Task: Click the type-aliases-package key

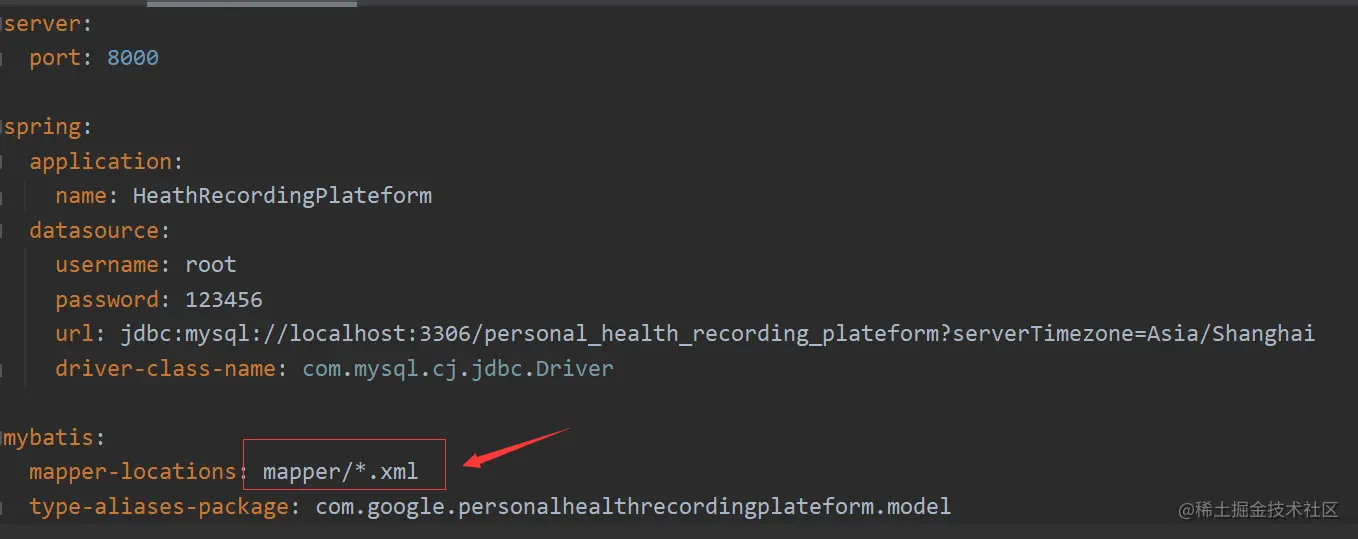Action: [159, 507]
